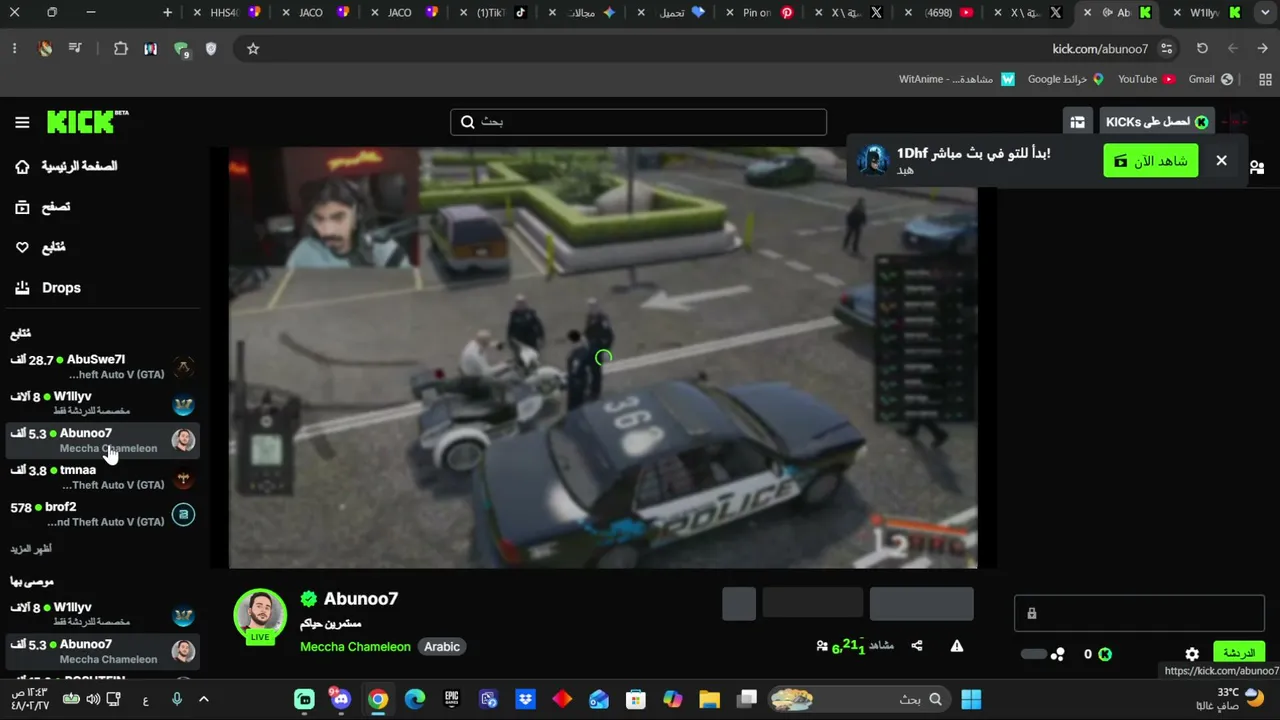Click the stream video player

coord(603,358)
